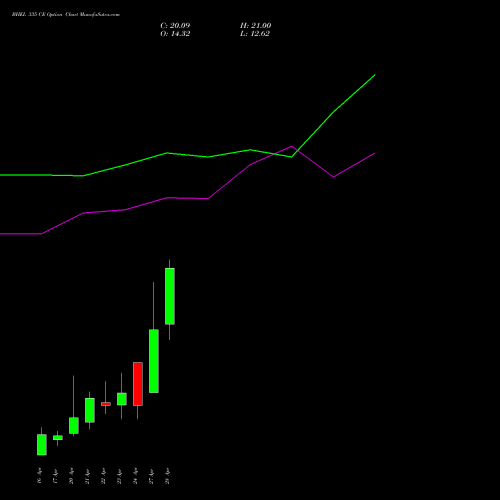Click the 17 Apr date label
The height and width of the screenshot is (500, 500).
pos(55,476)
